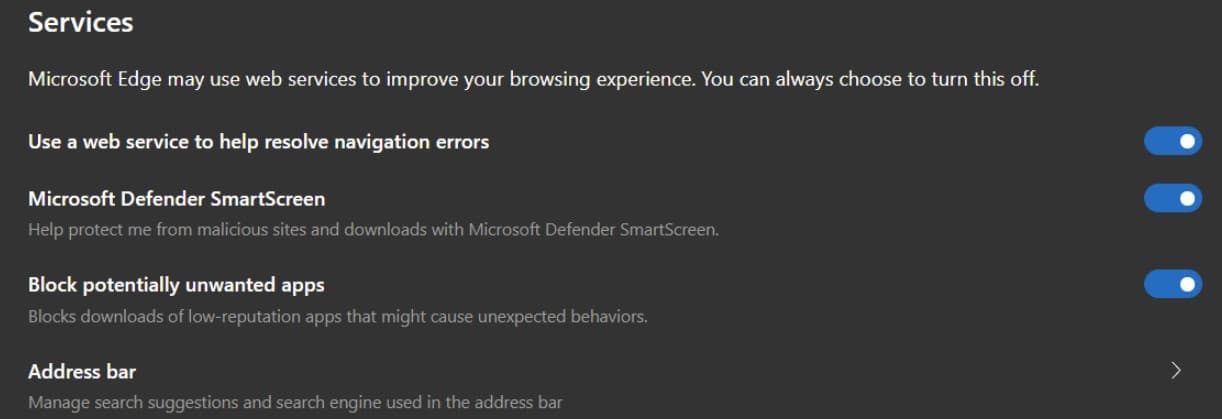The image size is (1222, 419).
Task: Click the Address bar row title
Action: tap(82, 372)
